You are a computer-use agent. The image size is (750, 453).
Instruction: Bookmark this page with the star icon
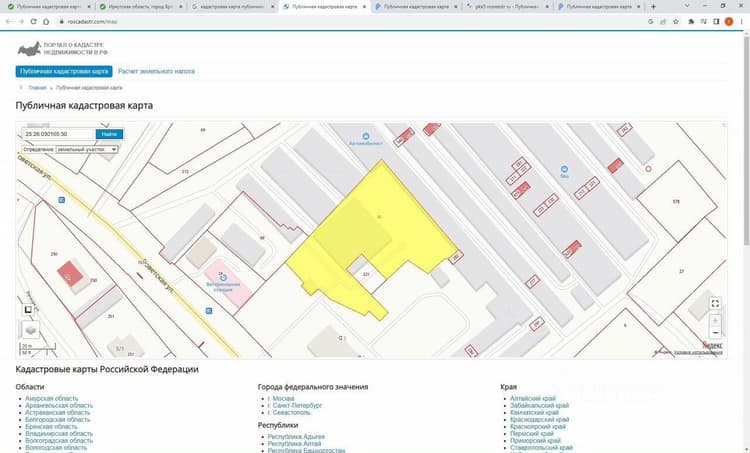pos(676,22)
